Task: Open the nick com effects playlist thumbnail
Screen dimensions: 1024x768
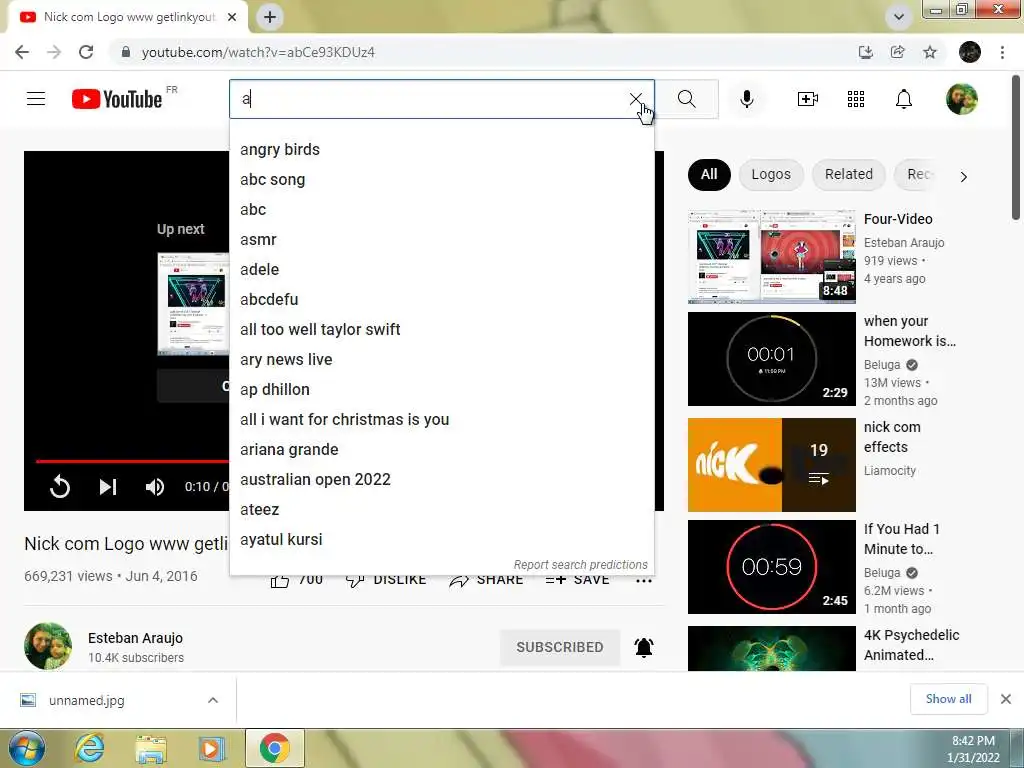Action: (x=771, y=464)
